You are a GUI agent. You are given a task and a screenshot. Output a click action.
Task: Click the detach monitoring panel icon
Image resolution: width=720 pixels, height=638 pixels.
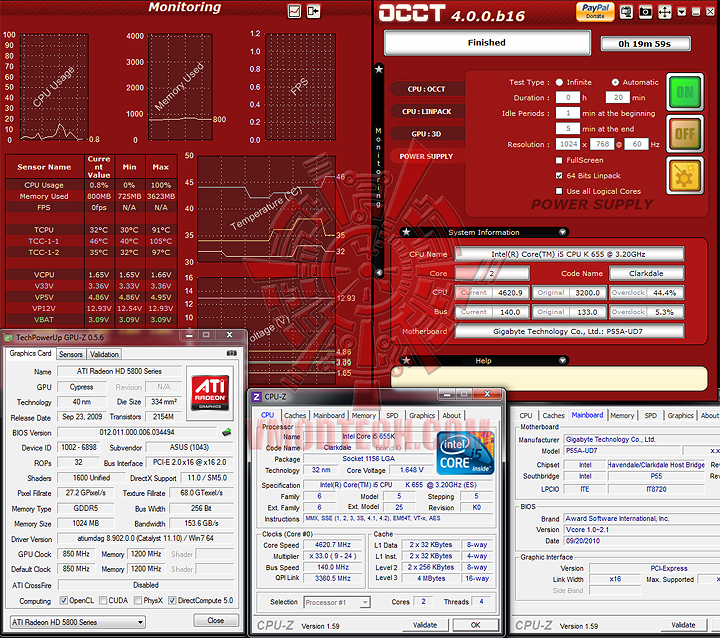(314, 11)
